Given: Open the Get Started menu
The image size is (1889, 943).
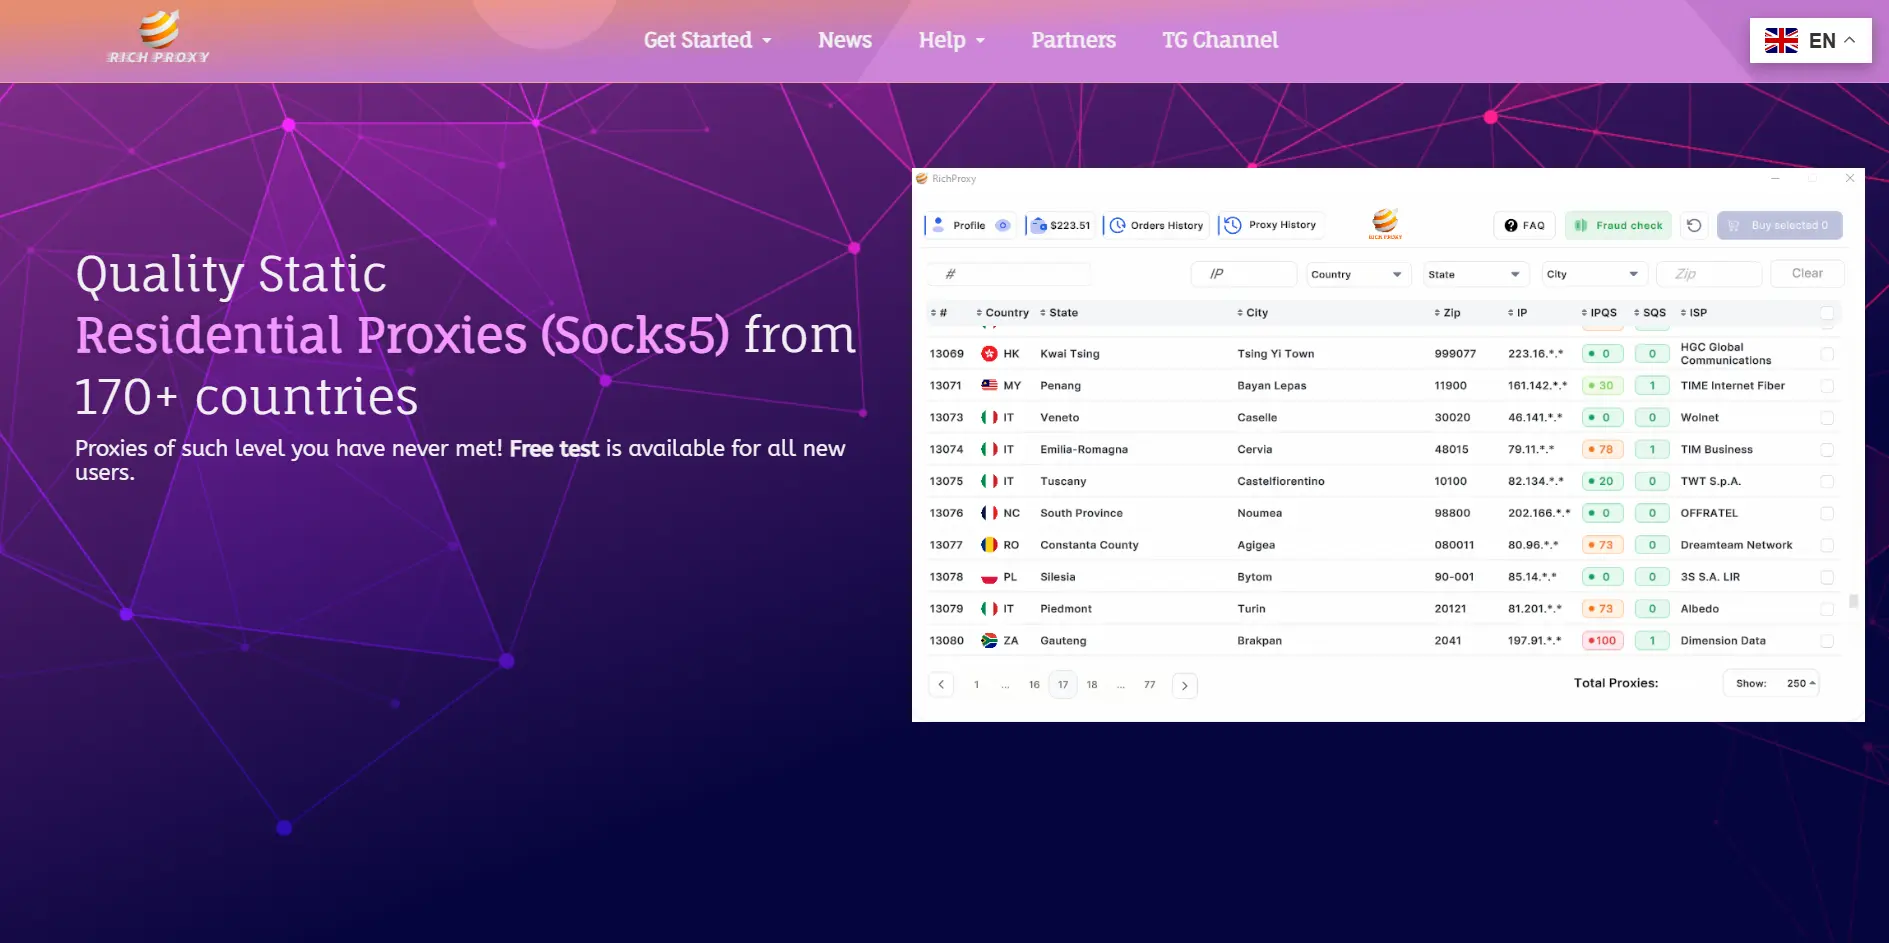Looking at the screenshot, I should (x=707, y=40).
